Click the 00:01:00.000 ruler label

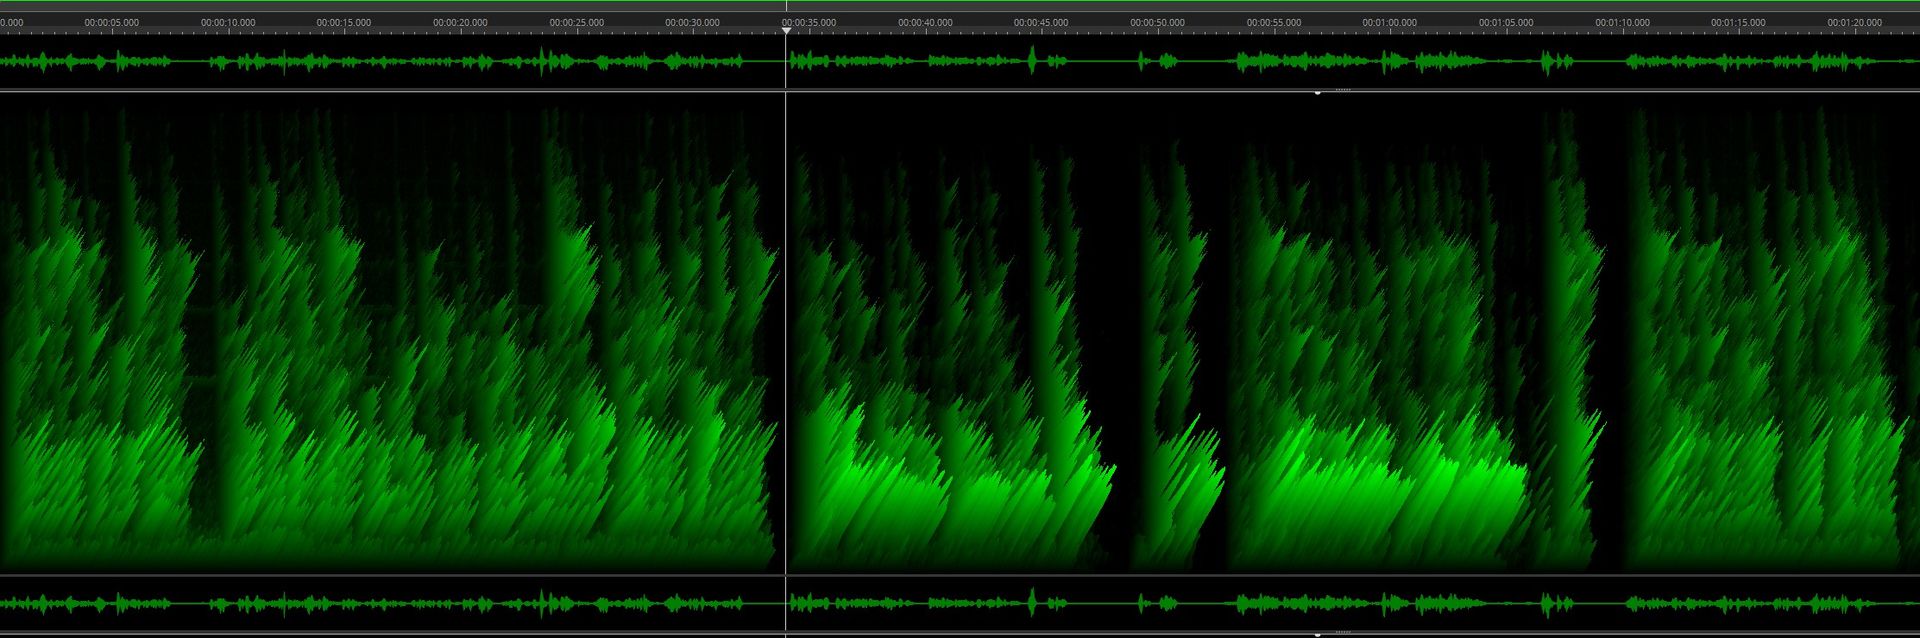(x=1389, y=22)
